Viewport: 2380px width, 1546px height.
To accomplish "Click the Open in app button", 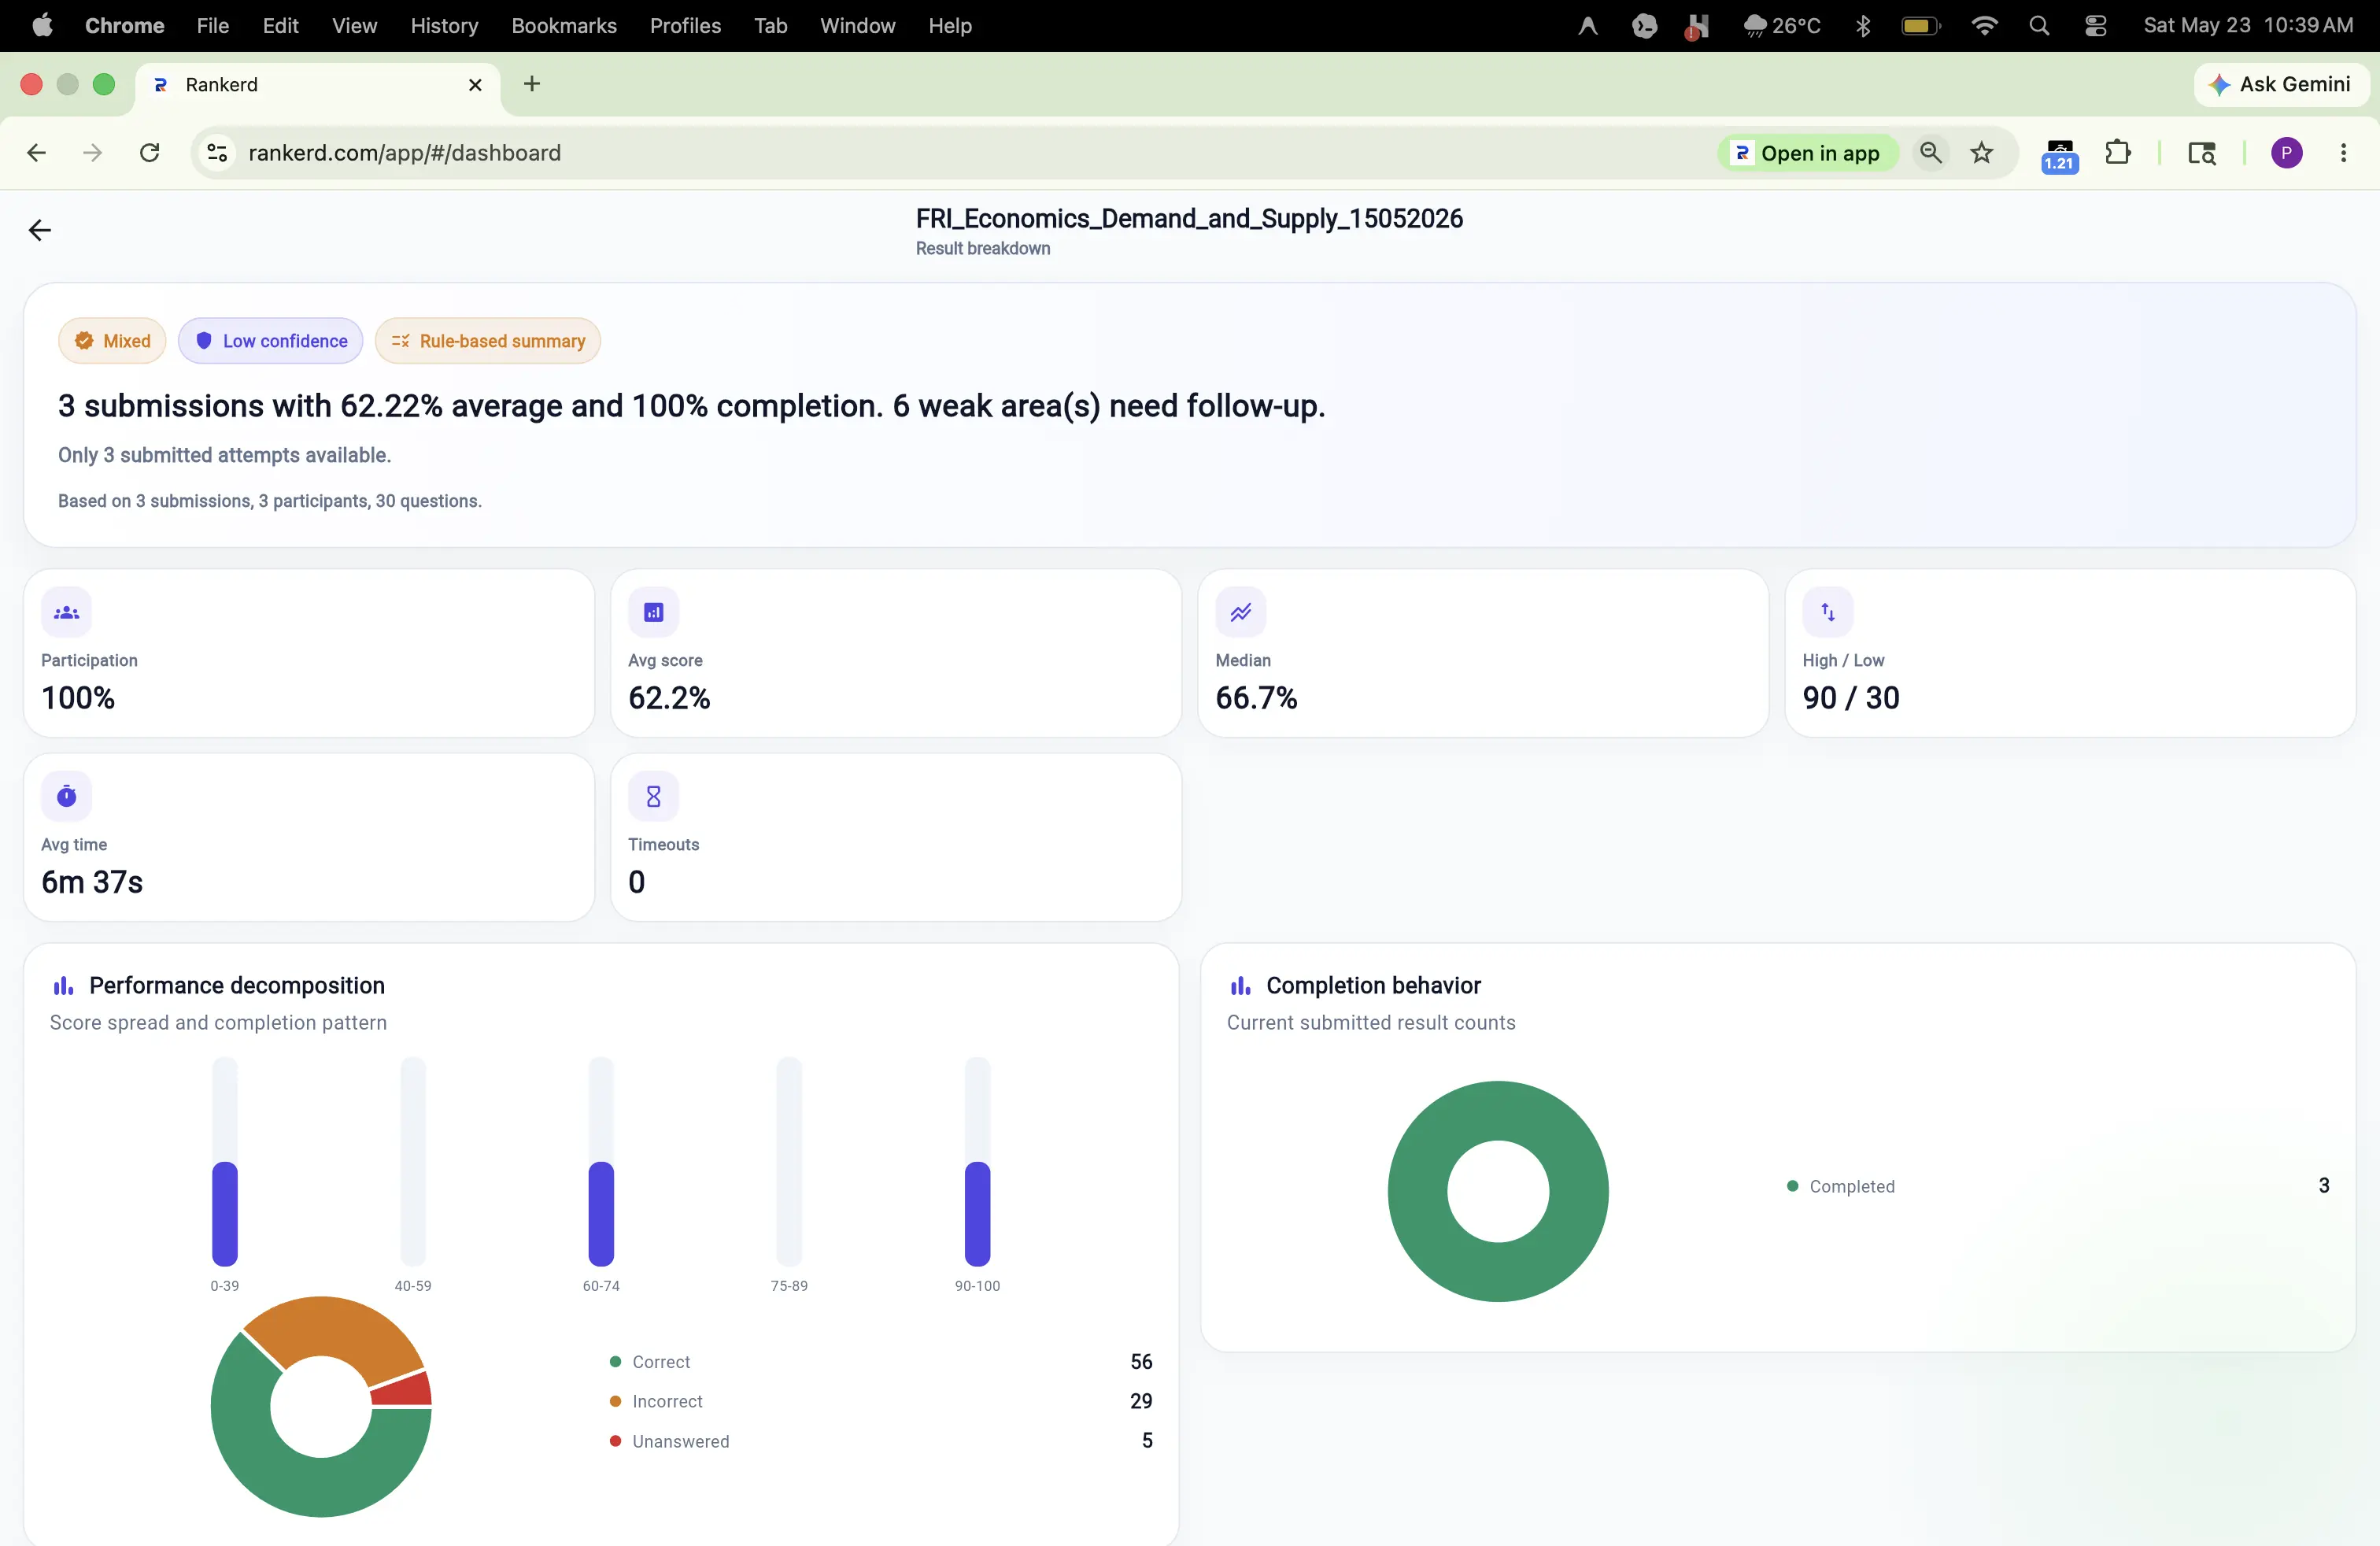I will pos(1807,153).
